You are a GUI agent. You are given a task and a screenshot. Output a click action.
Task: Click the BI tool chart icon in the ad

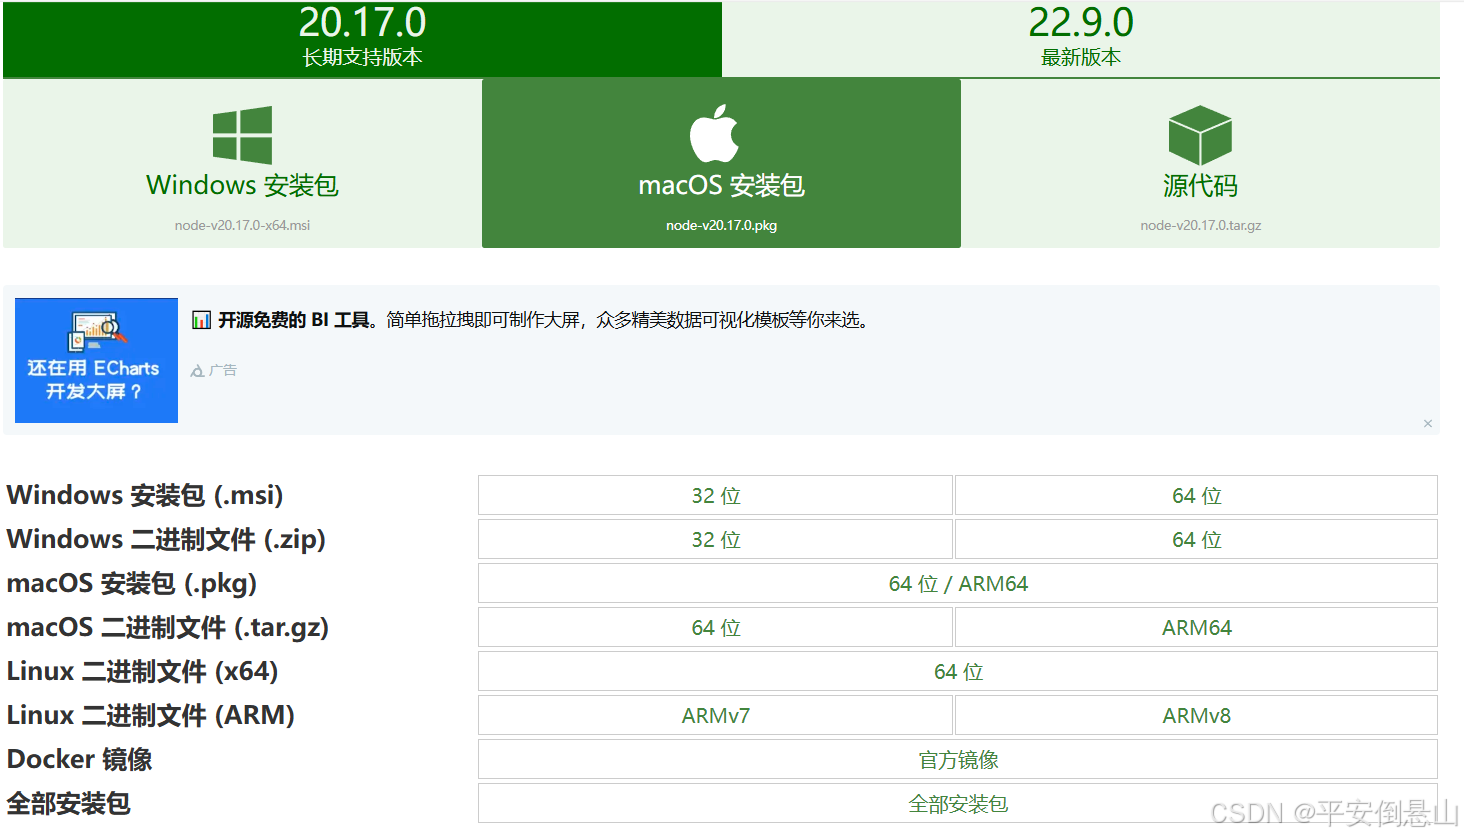coord(199,319)
